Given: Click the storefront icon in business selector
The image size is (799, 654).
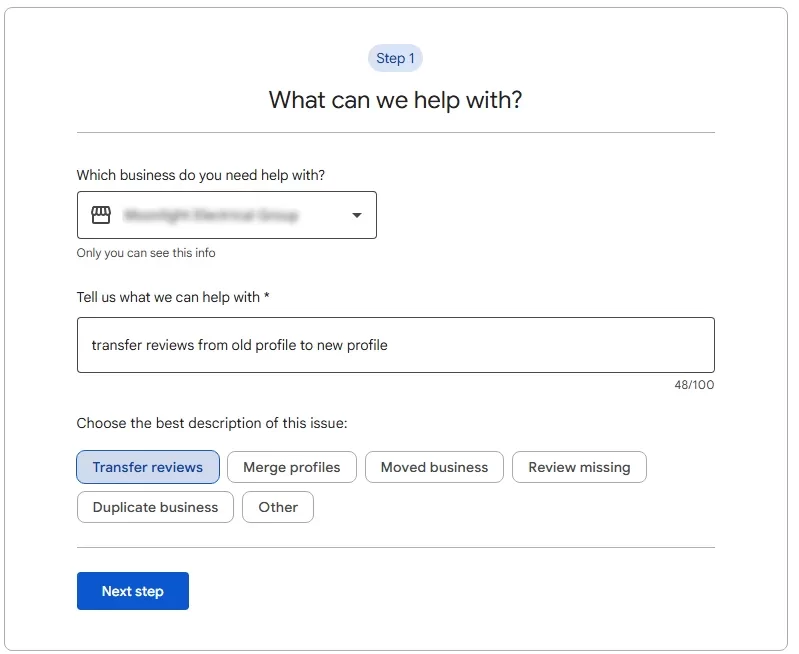Looking at the screenshot, I should click(101, 215).
